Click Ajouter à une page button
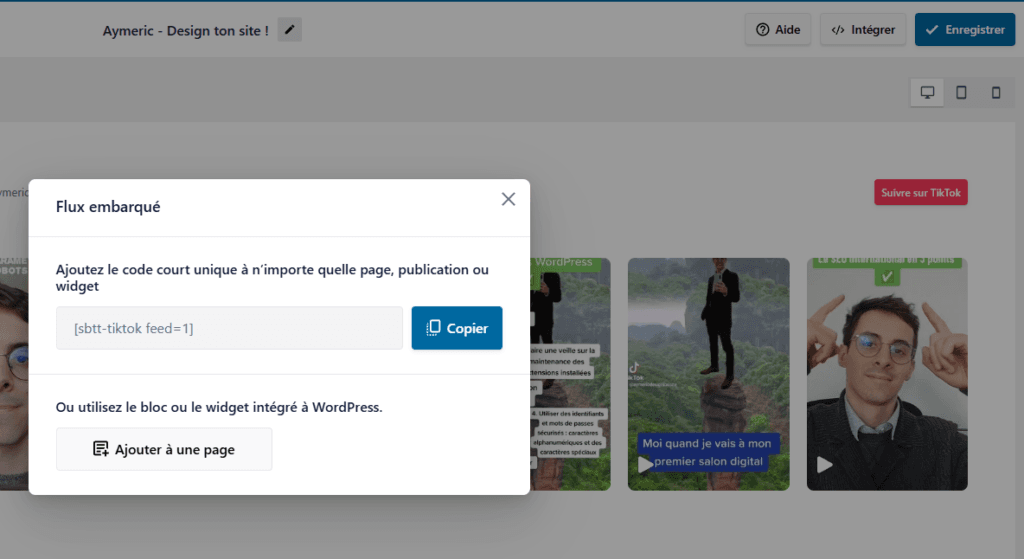This screenshot has width=1024, height=559. pos(164,449)
